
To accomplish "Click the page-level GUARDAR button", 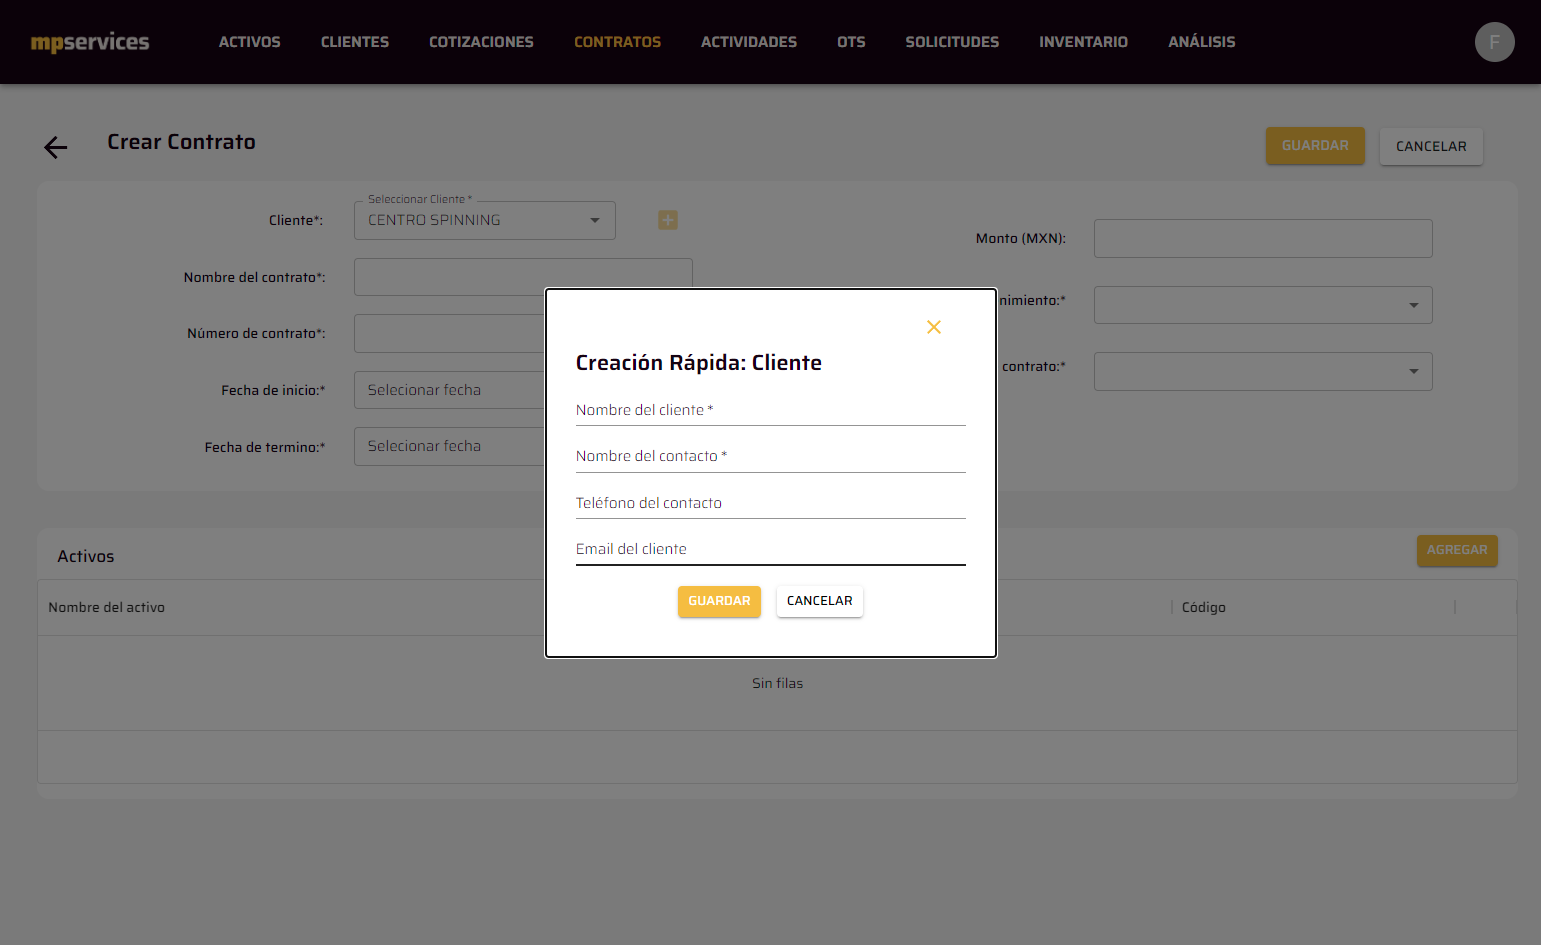I will [x=1315, y=146].
